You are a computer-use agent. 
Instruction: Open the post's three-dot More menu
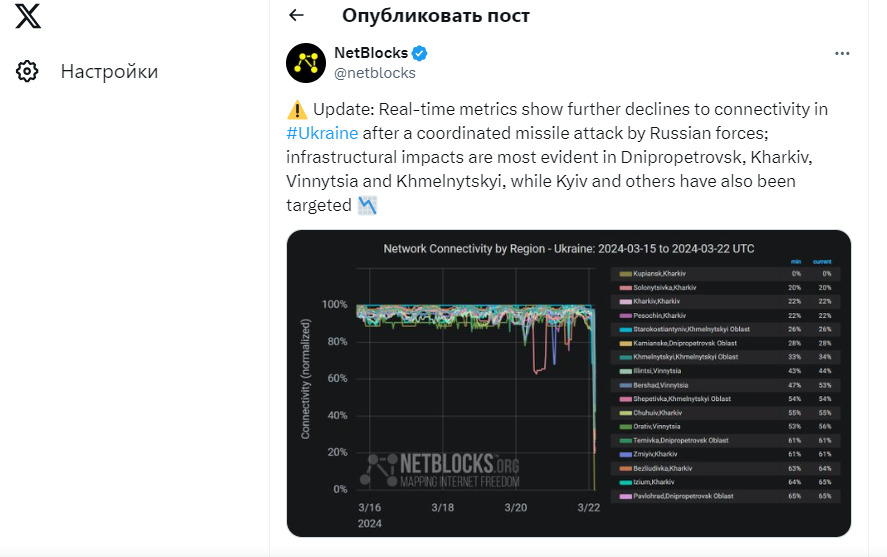pyautogui.click(x=843, y=53)
